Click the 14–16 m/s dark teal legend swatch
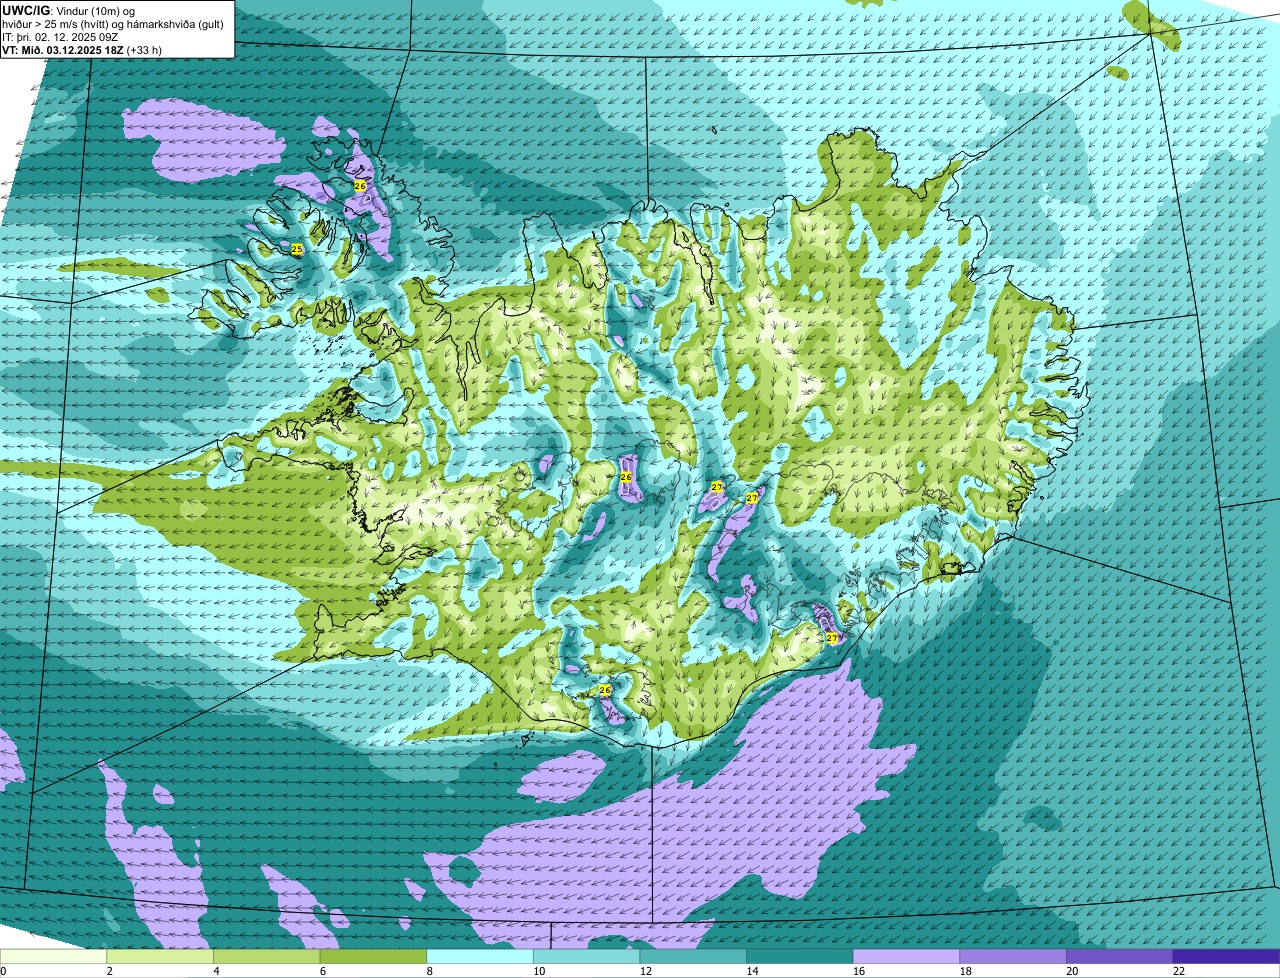The image size is (1280, 978). point(800,956)
